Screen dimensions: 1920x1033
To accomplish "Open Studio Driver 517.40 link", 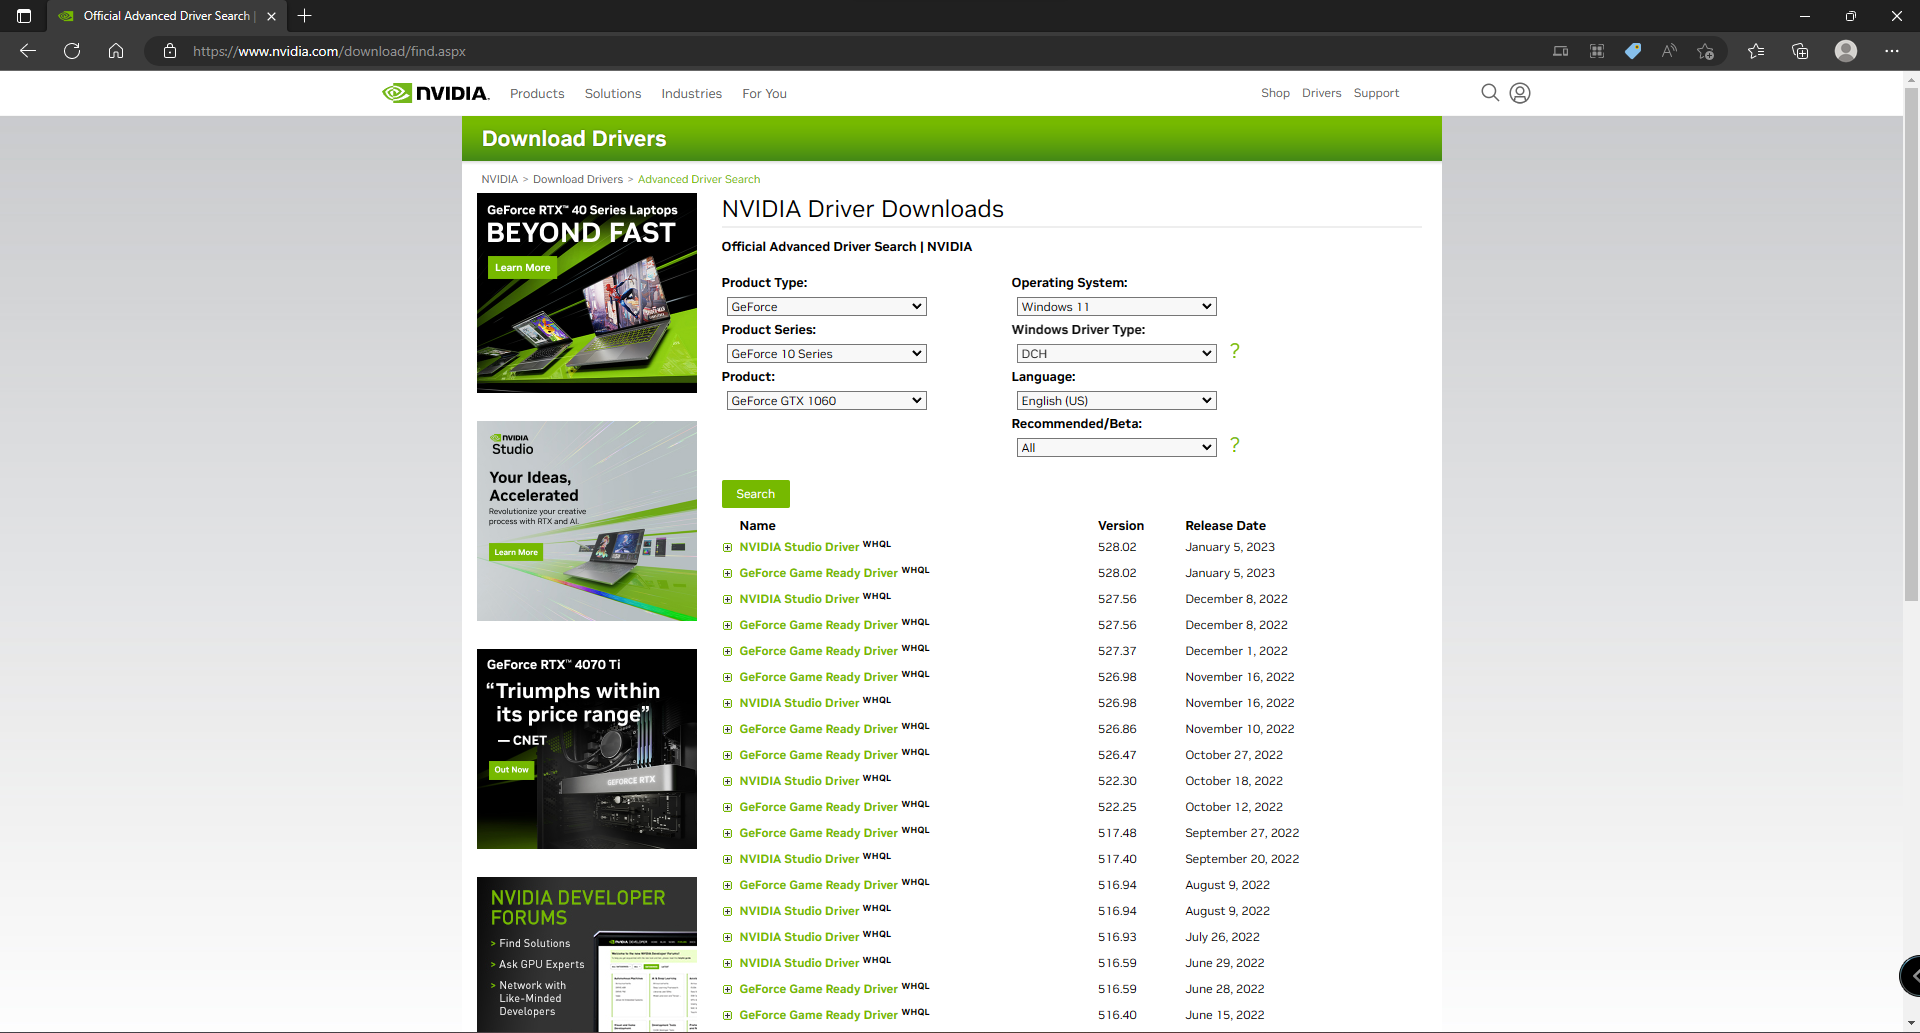I will click(x=799, y=859).
